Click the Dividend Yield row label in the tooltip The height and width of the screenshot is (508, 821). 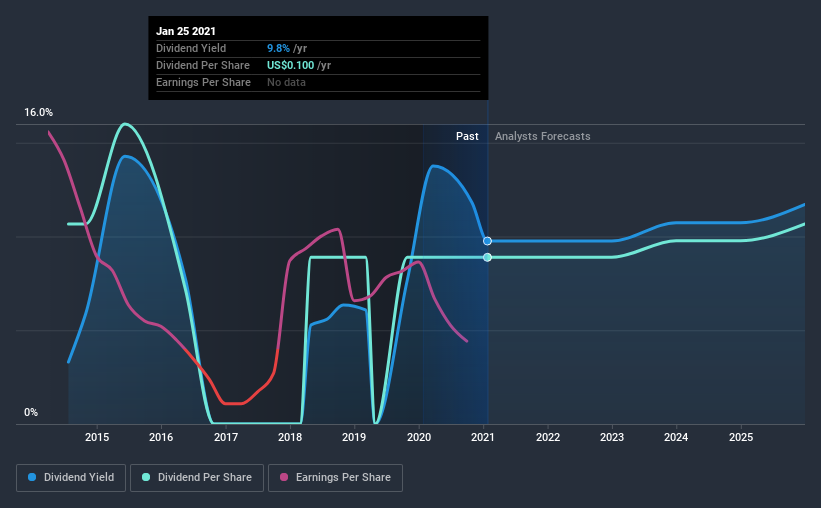[x=191, y=48]
